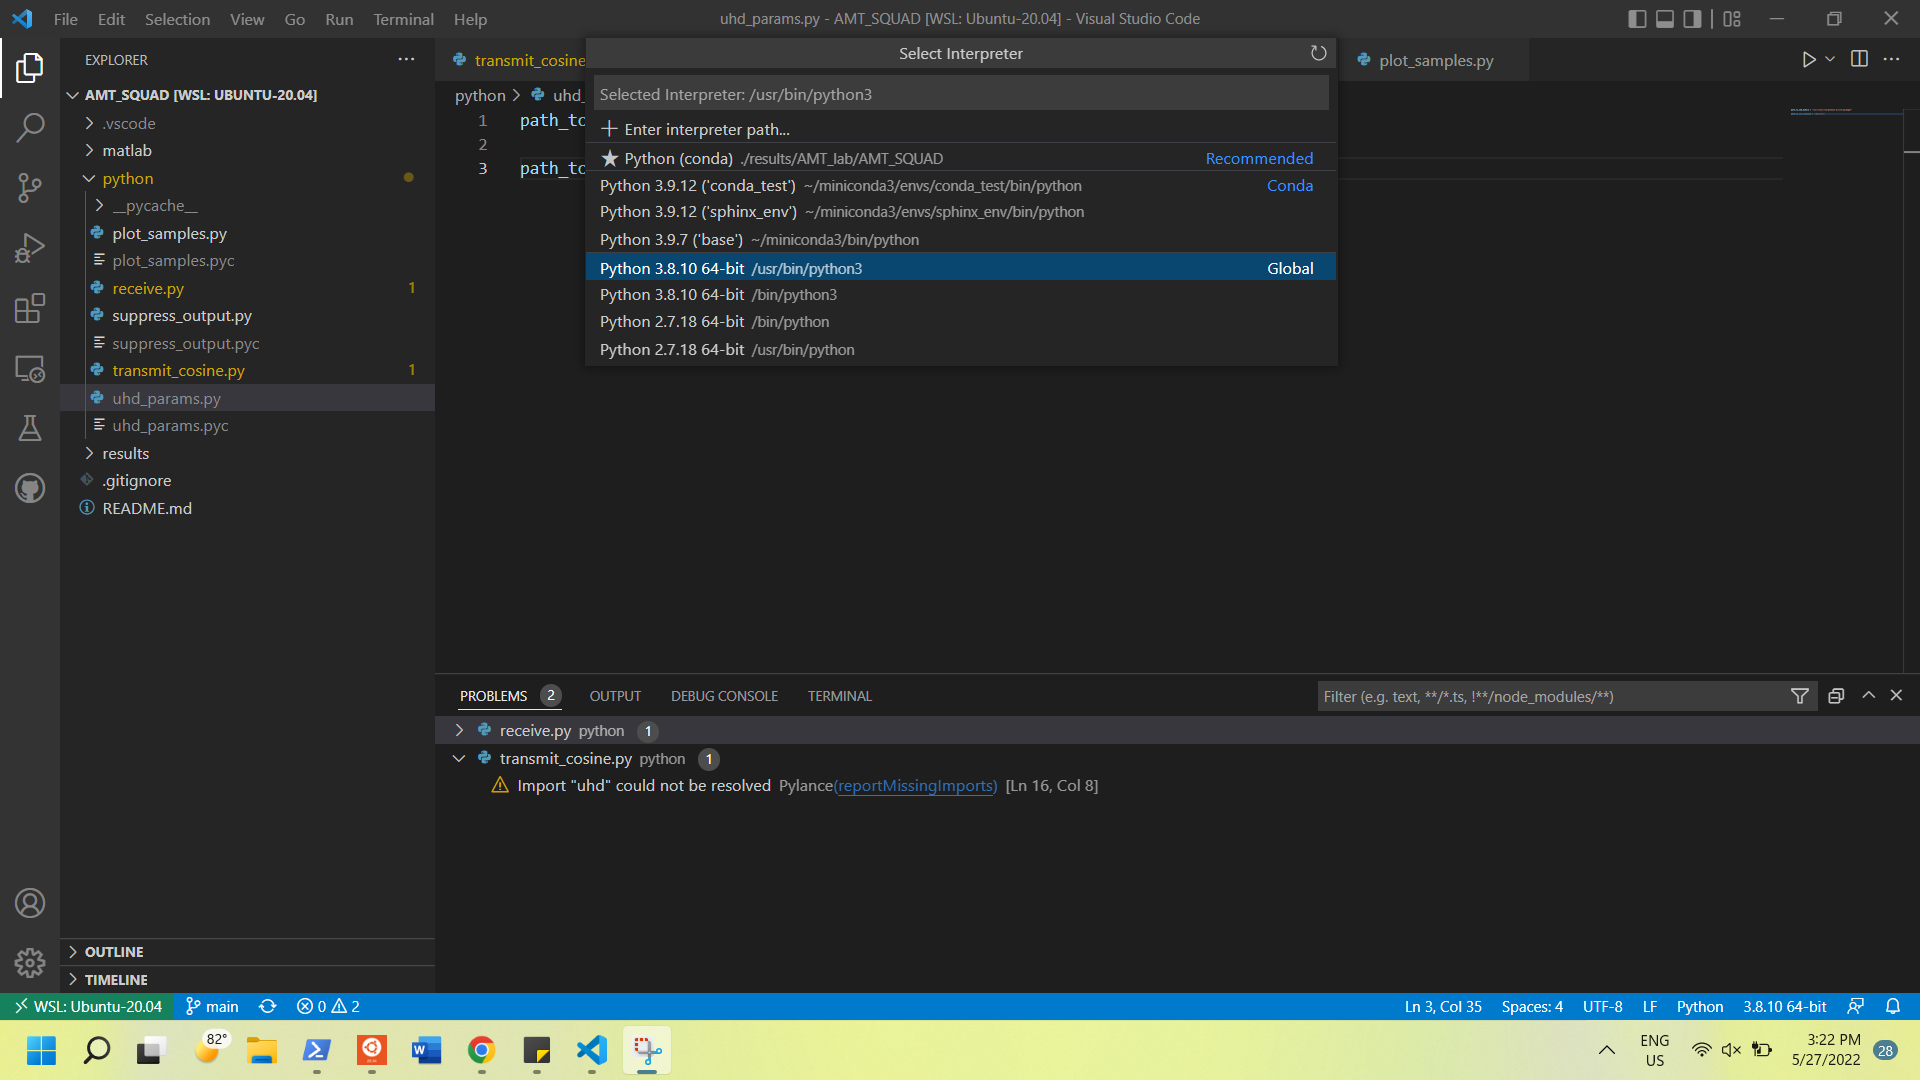The width and height of the screenshot is (1920, 1080).
Task: Expand the TIMELINE section
Action: [116, 980]
